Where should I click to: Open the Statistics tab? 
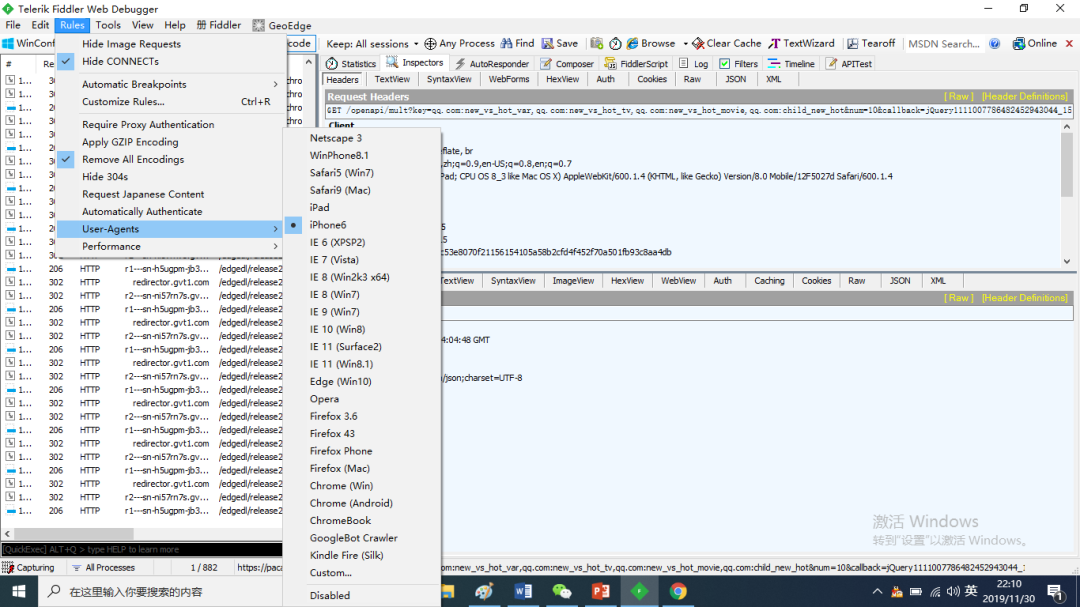(x=351, y=63)
